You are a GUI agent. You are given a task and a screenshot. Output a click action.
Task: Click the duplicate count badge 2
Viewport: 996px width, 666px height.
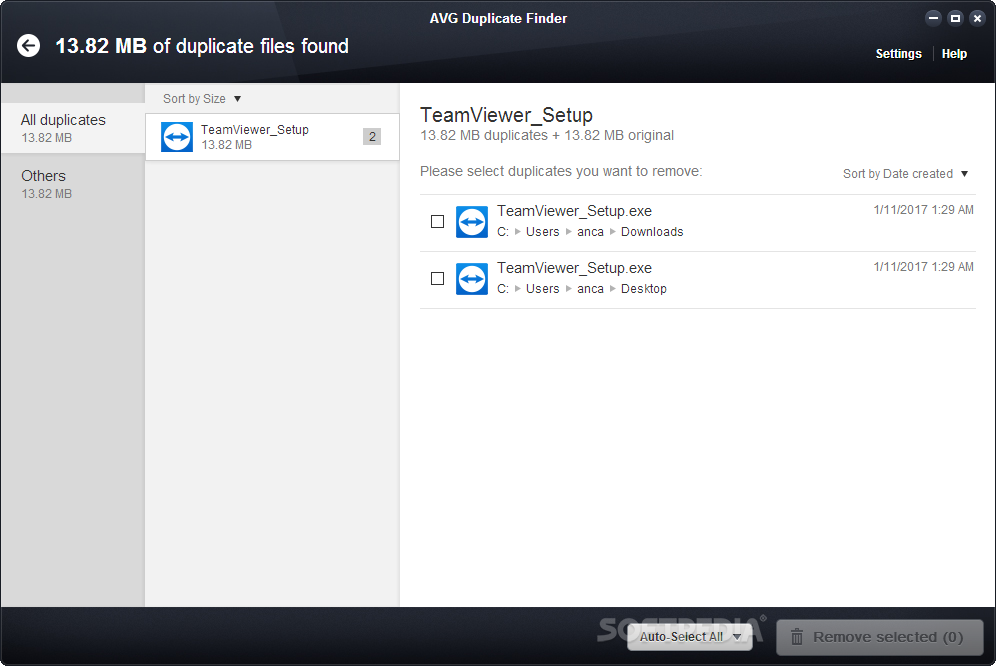click(x=372, y=137)
